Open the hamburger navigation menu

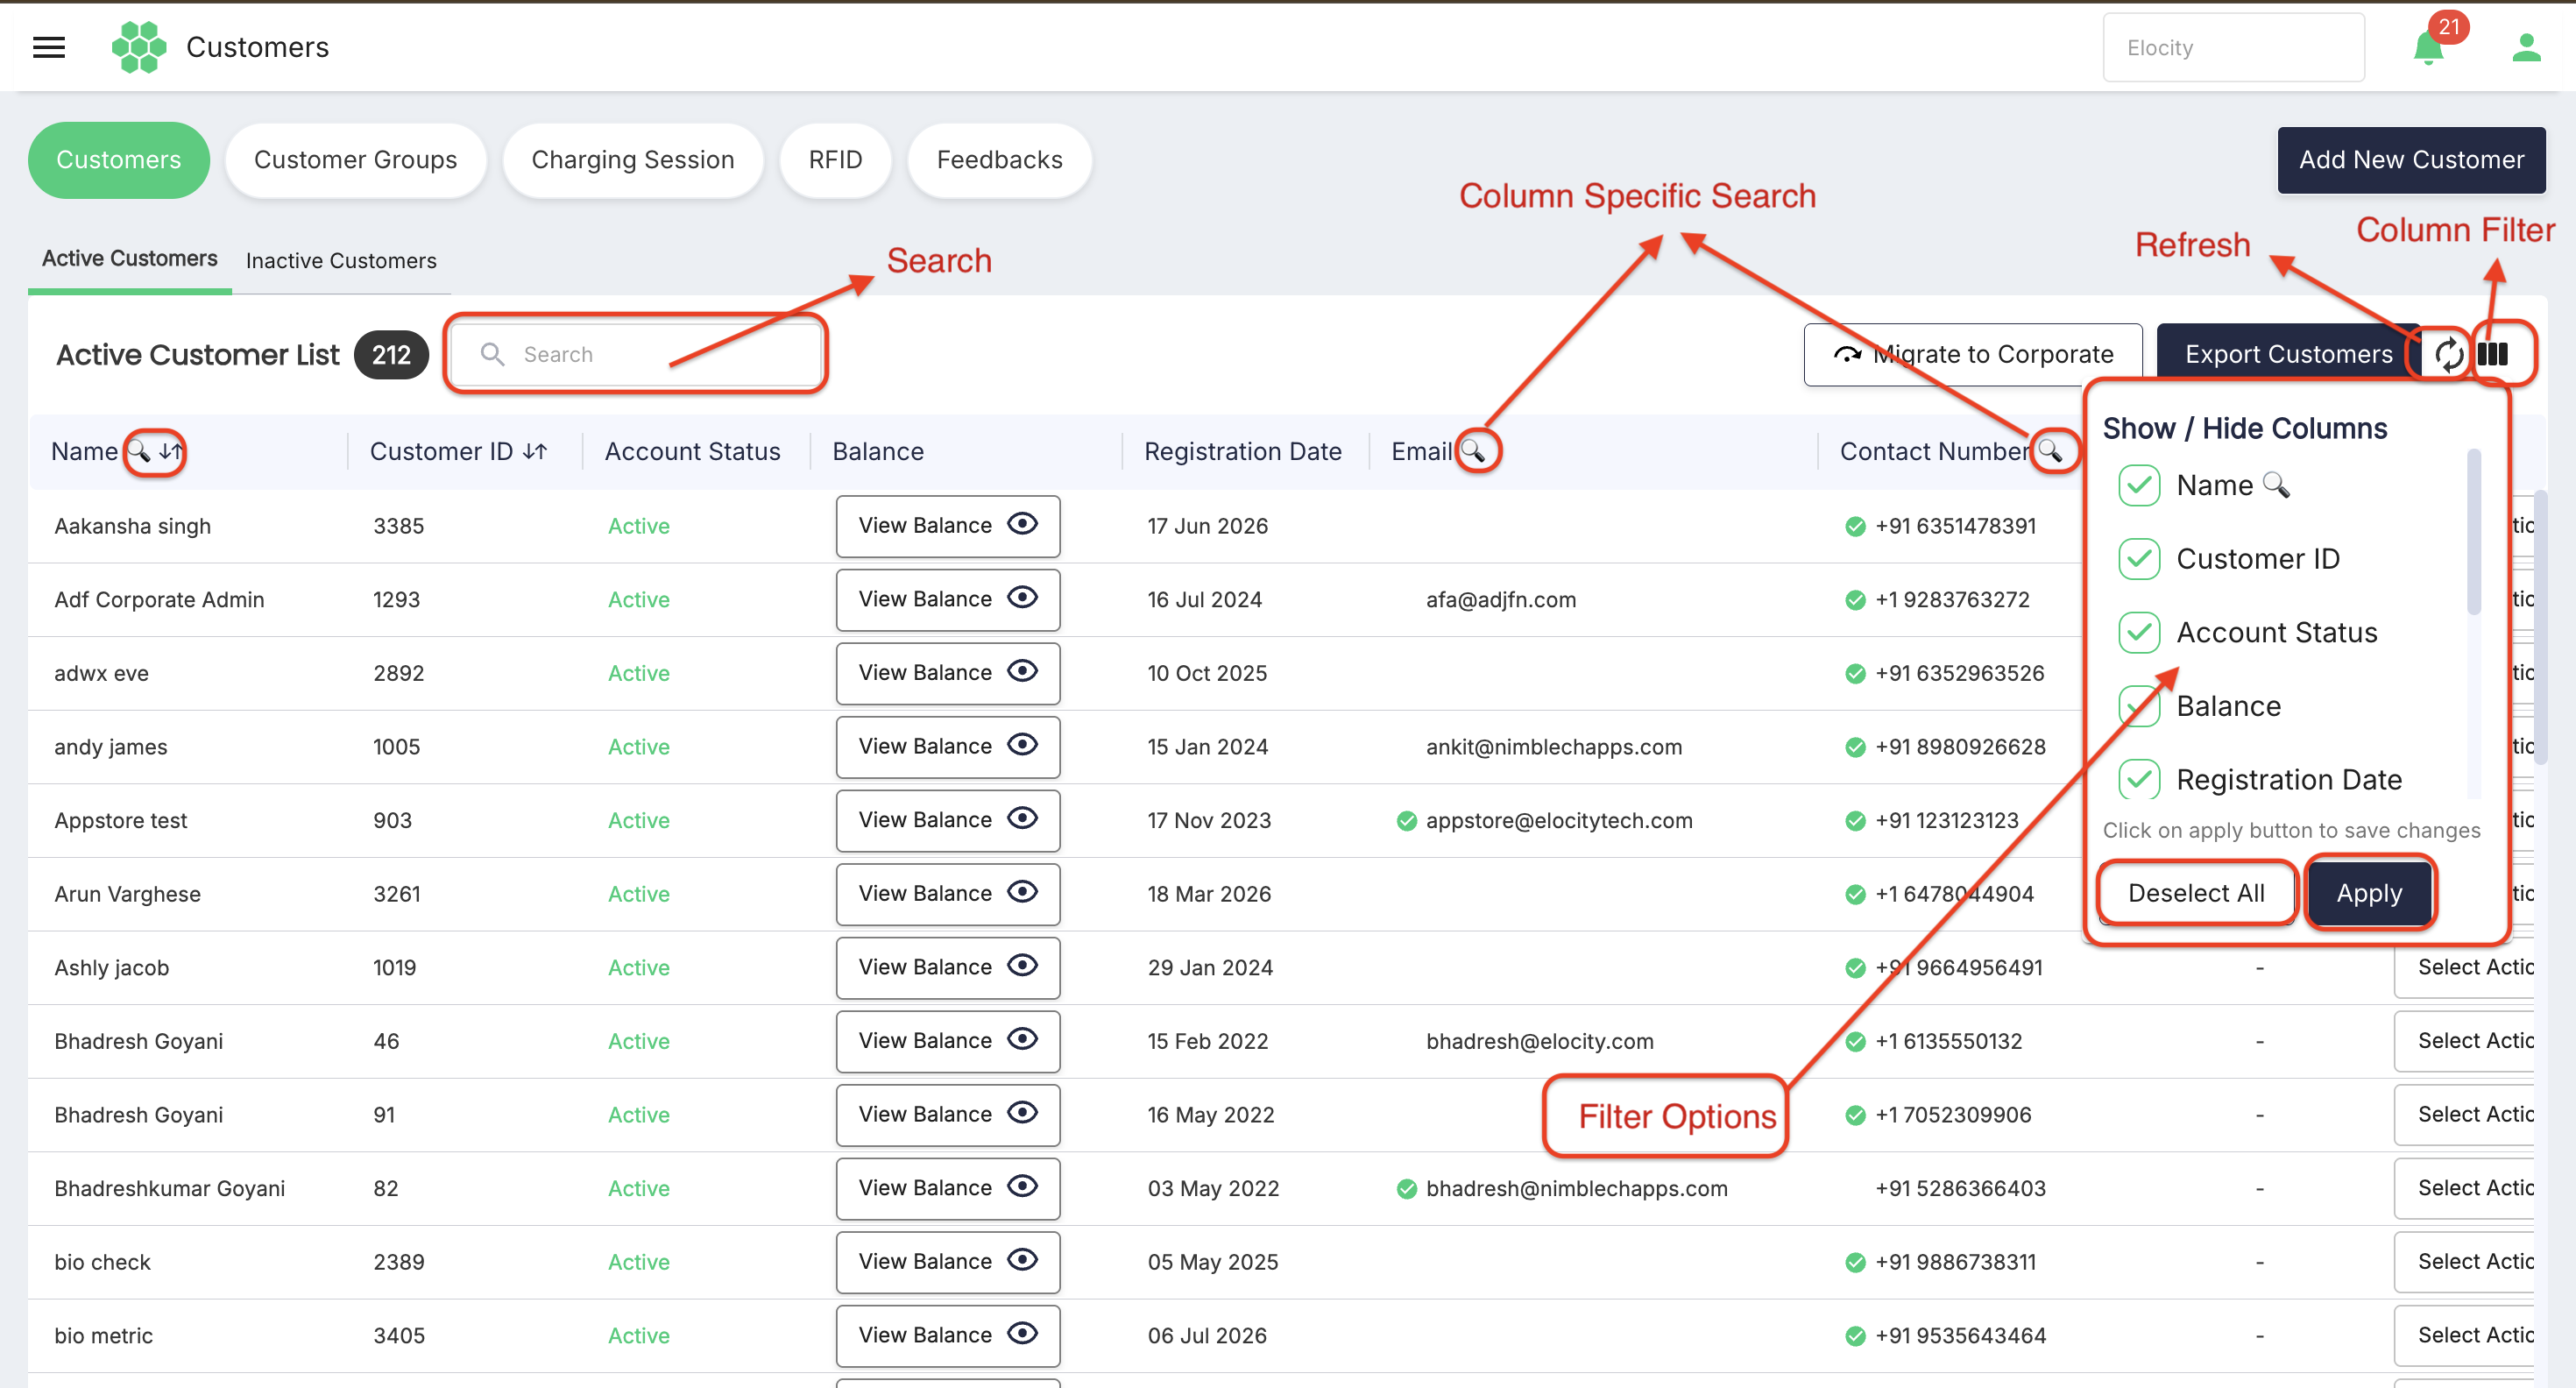(x=49, y=47)
